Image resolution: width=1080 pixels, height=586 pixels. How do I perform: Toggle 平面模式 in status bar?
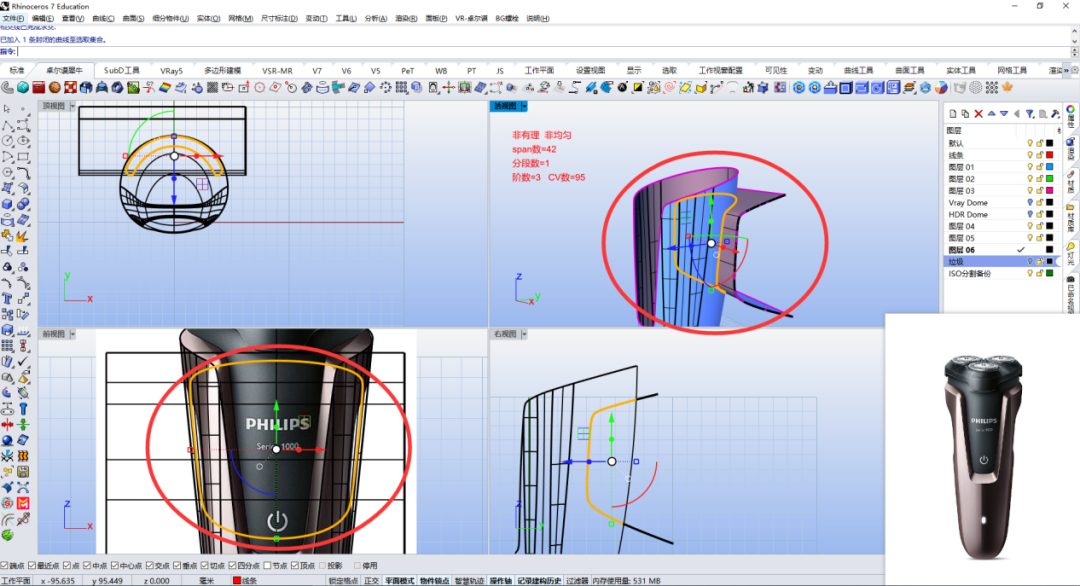tap(399, 581)
